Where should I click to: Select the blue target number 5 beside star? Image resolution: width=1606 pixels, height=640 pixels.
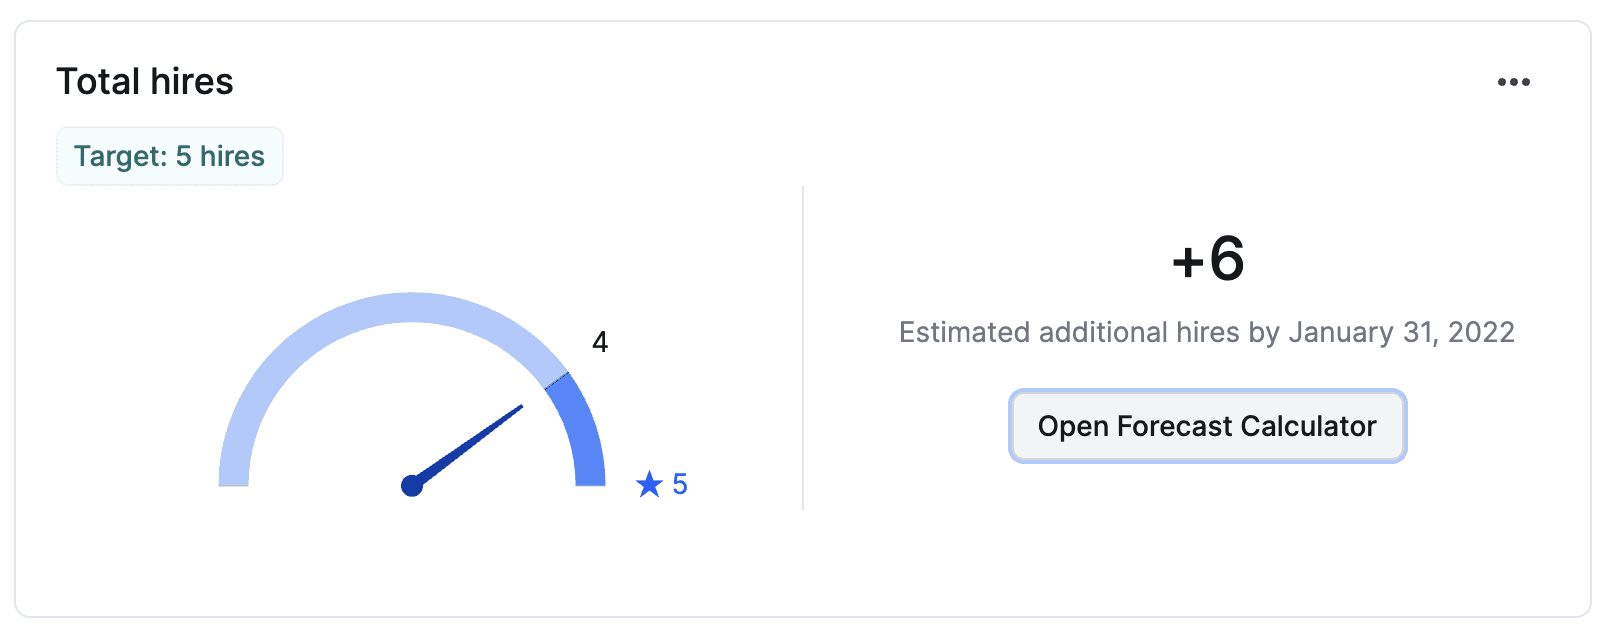(x=680, y=485)
